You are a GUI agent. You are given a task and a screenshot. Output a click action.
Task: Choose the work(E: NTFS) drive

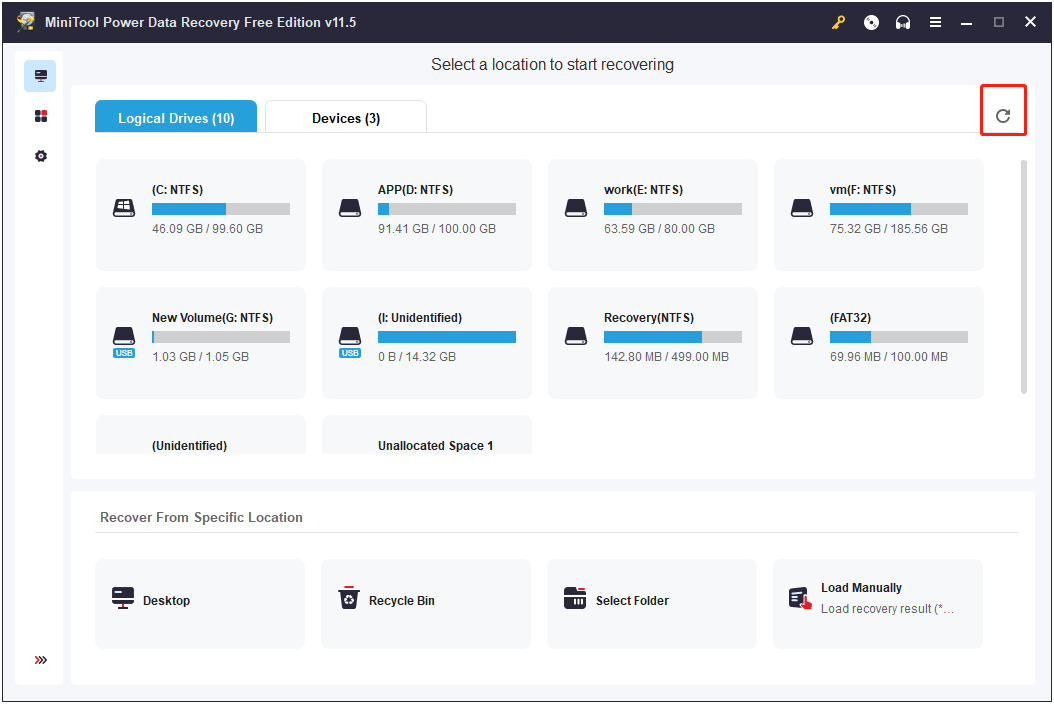click(653, 215)
